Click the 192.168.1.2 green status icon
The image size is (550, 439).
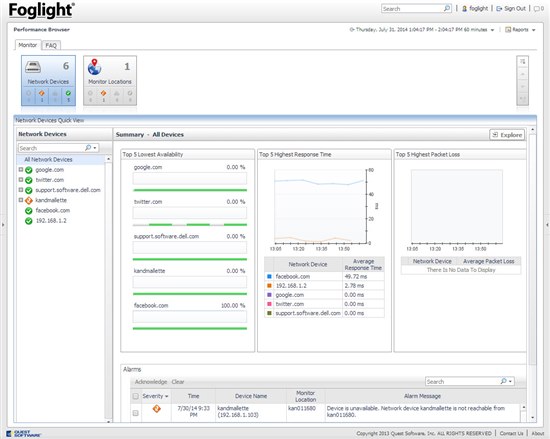click(29, 221)
